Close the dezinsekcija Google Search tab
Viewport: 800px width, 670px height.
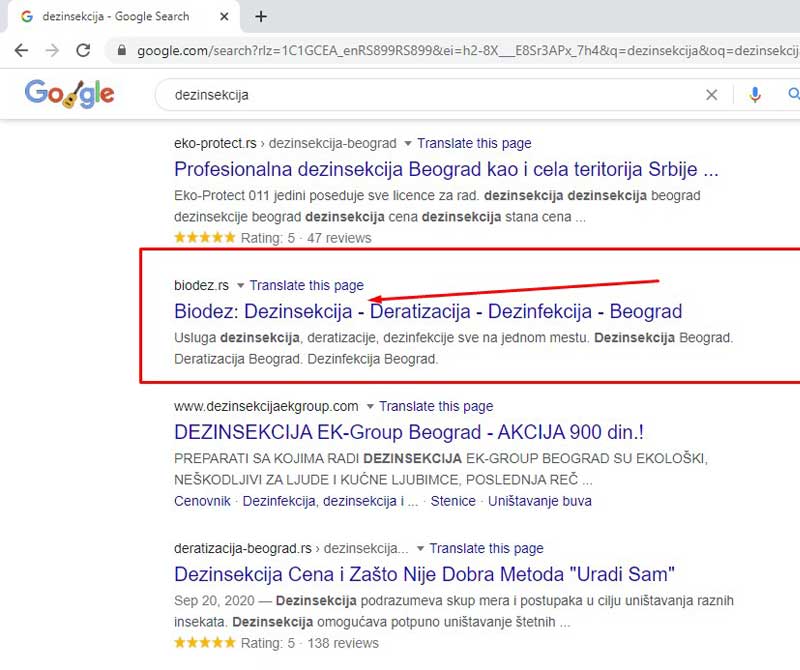[x=224, y=17]
